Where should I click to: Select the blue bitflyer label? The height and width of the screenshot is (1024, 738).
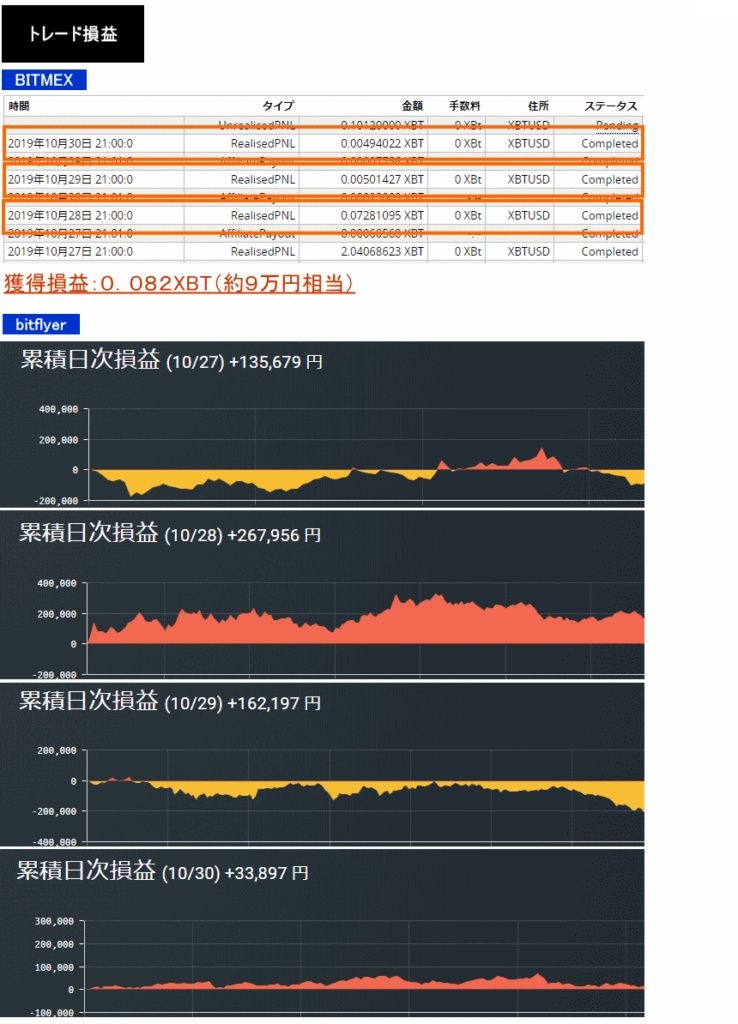(41, 325)
